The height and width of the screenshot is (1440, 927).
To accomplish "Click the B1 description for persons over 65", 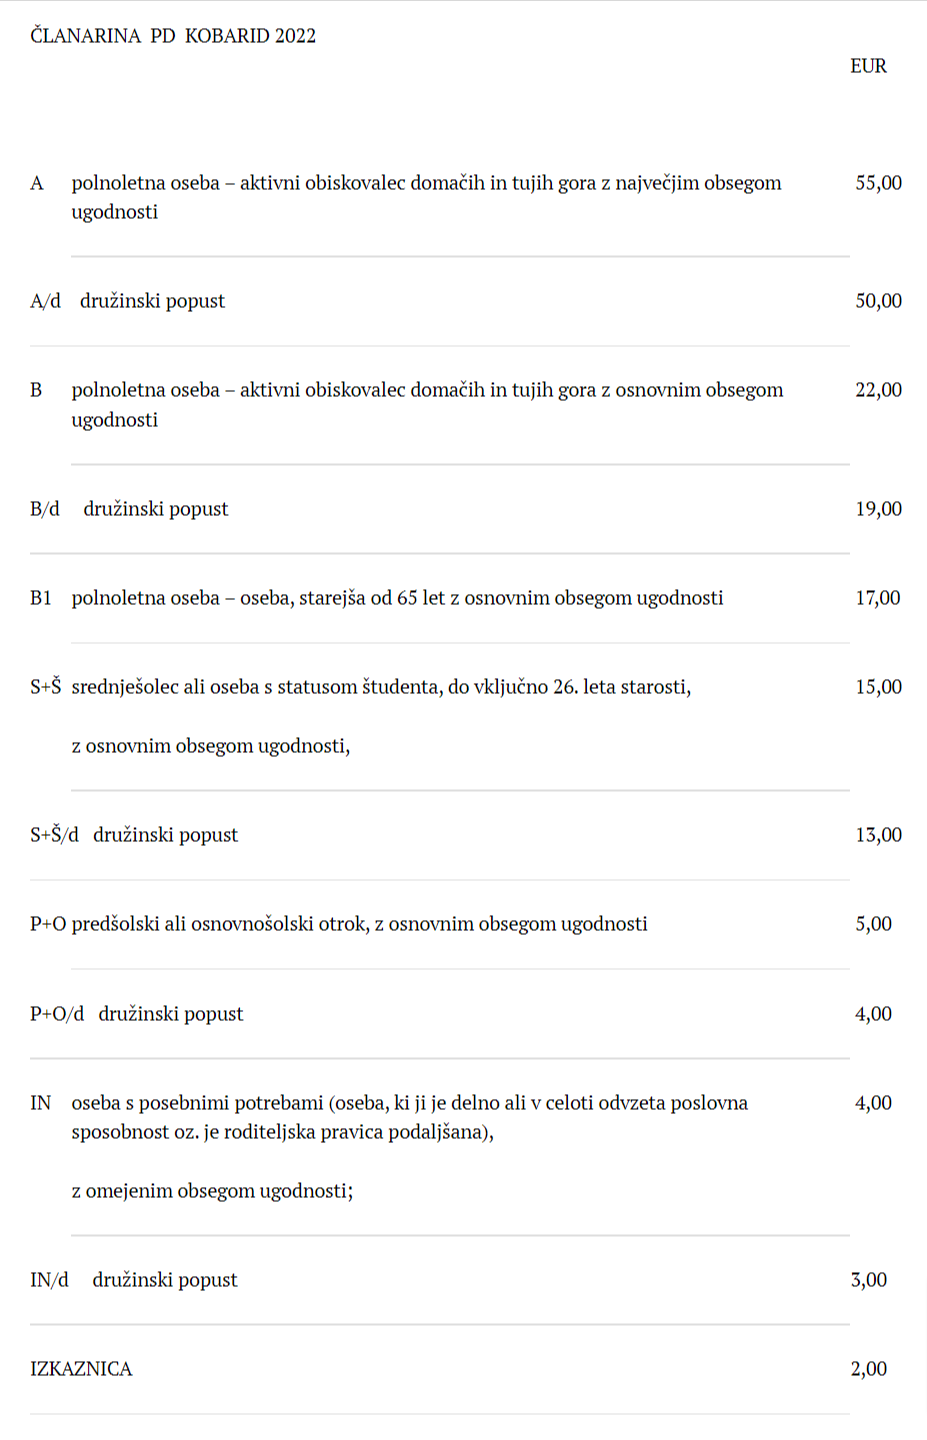I will click(397, 598).
